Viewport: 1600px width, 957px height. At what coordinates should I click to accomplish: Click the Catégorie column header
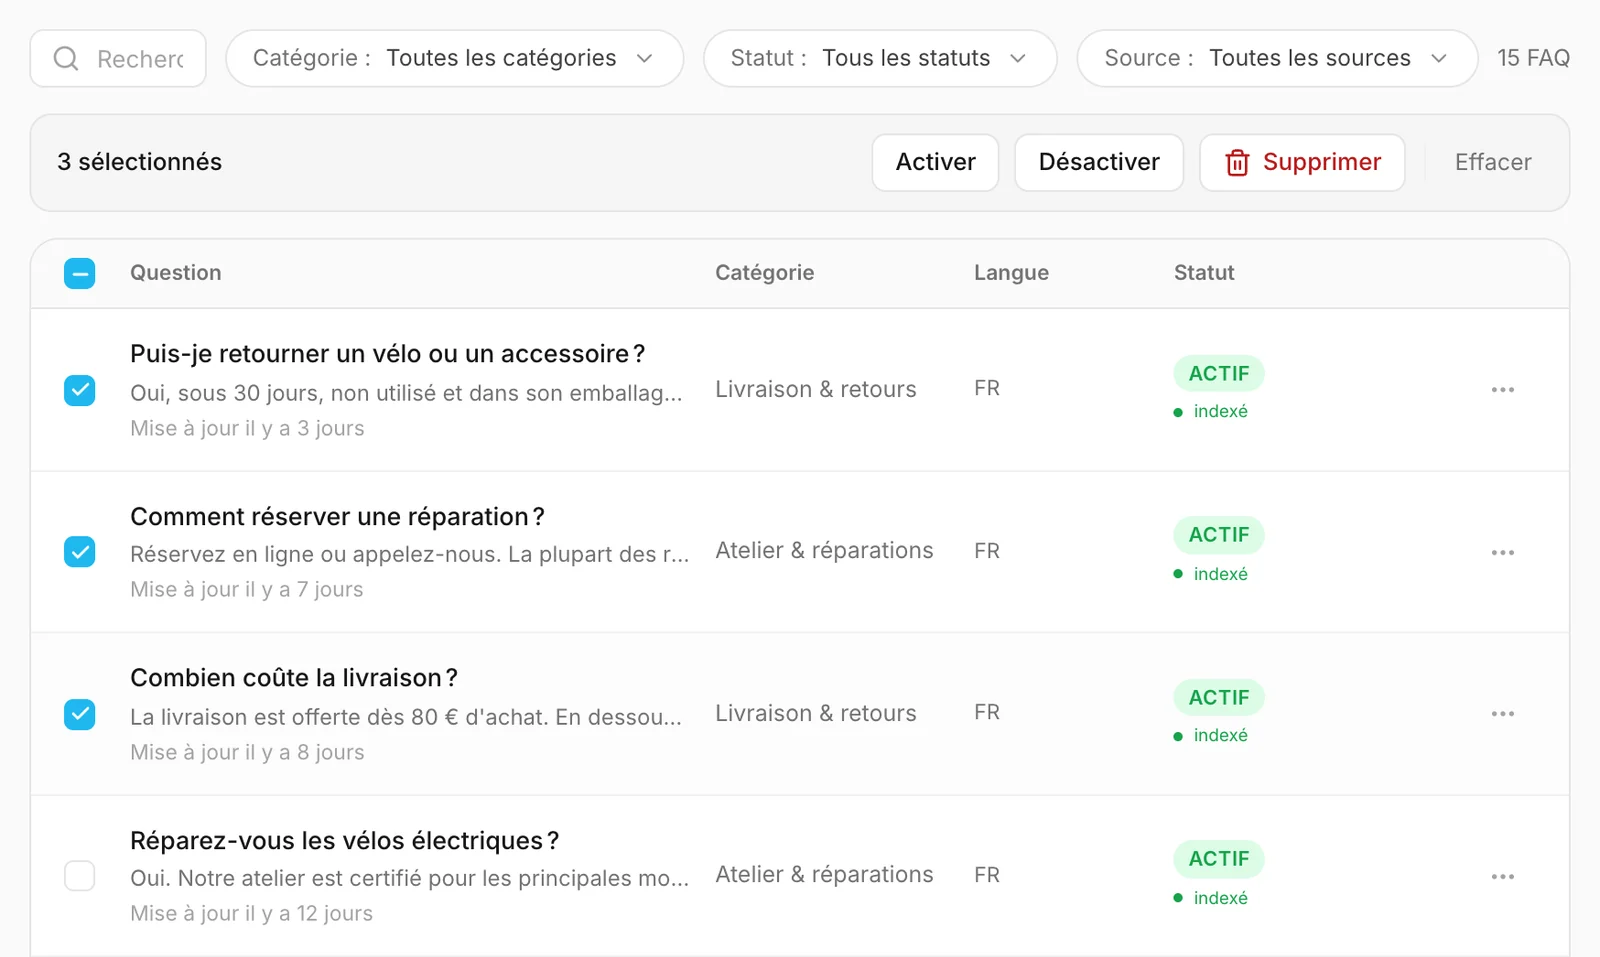(x=764, y=273)
